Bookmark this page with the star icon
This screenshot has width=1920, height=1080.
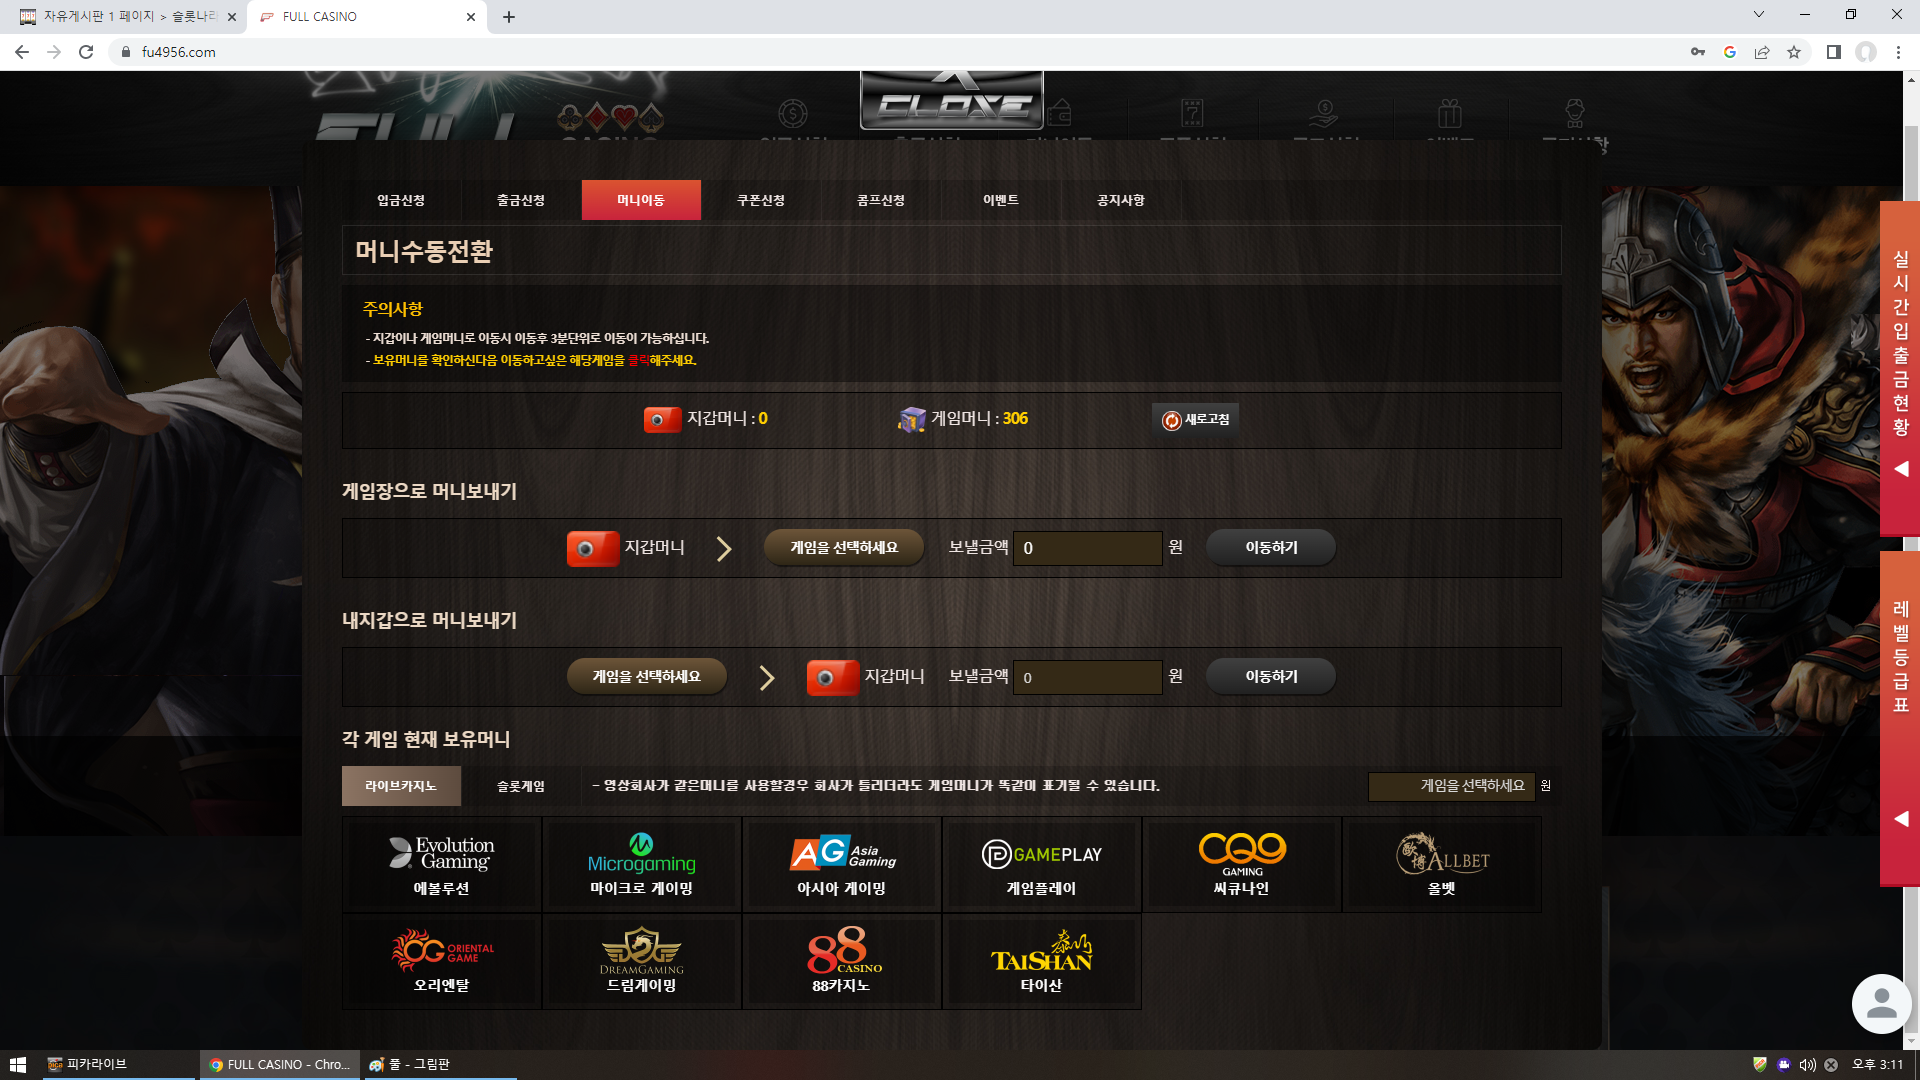click(x=1794, y=52)
